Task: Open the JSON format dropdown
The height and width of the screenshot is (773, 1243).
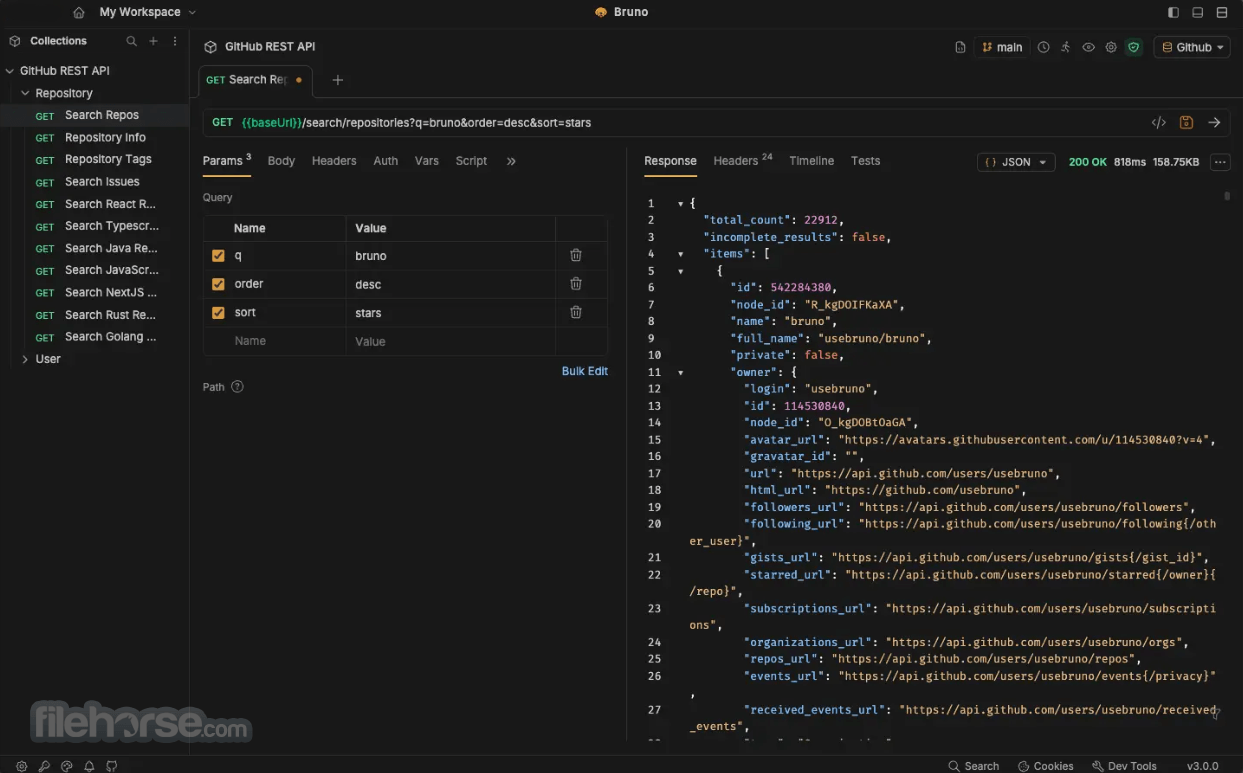Action: pos(1016,162)
